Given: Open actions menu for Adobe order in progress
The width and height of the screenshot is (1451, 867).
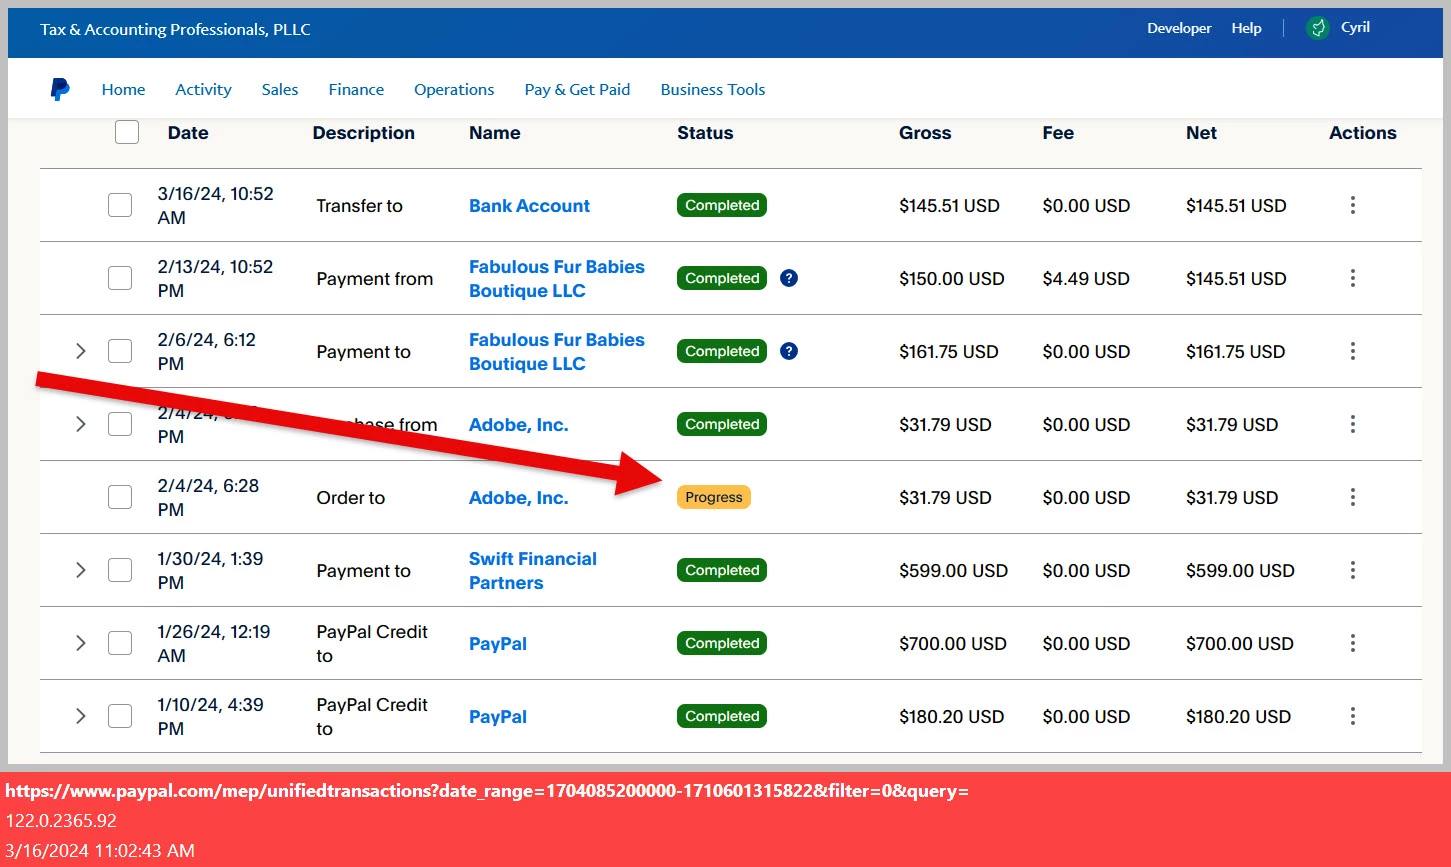Looking at the screenshot, I should 1353,497.
